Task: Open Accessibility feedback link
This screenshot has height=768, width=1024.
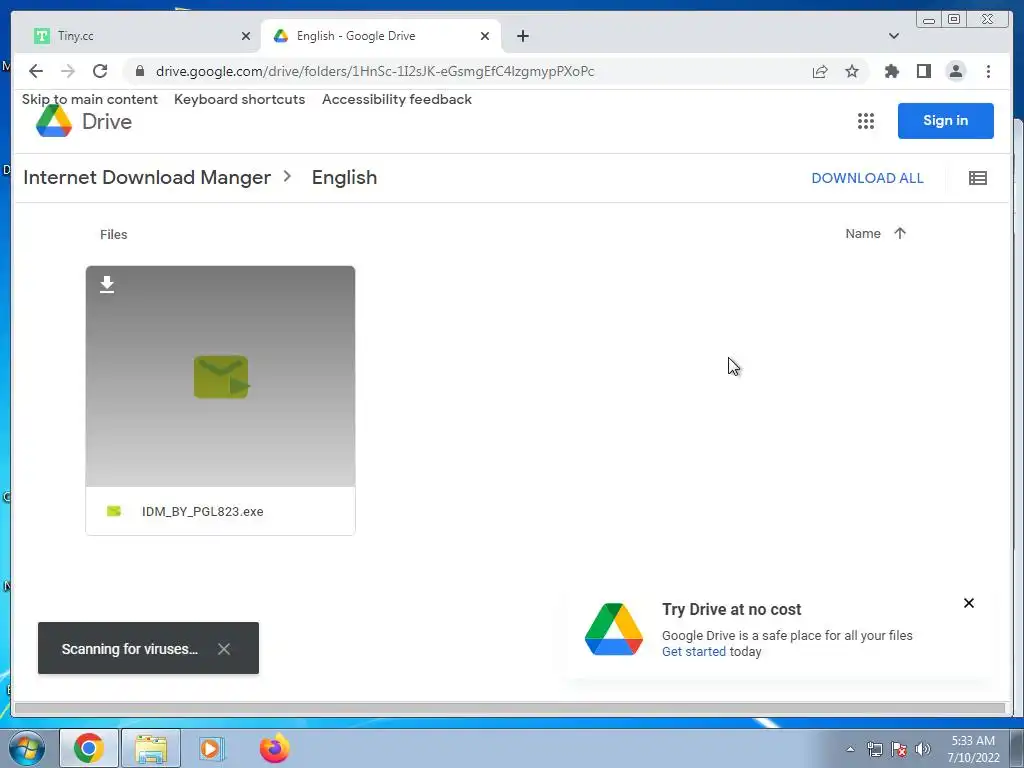Action: (396, 99)
